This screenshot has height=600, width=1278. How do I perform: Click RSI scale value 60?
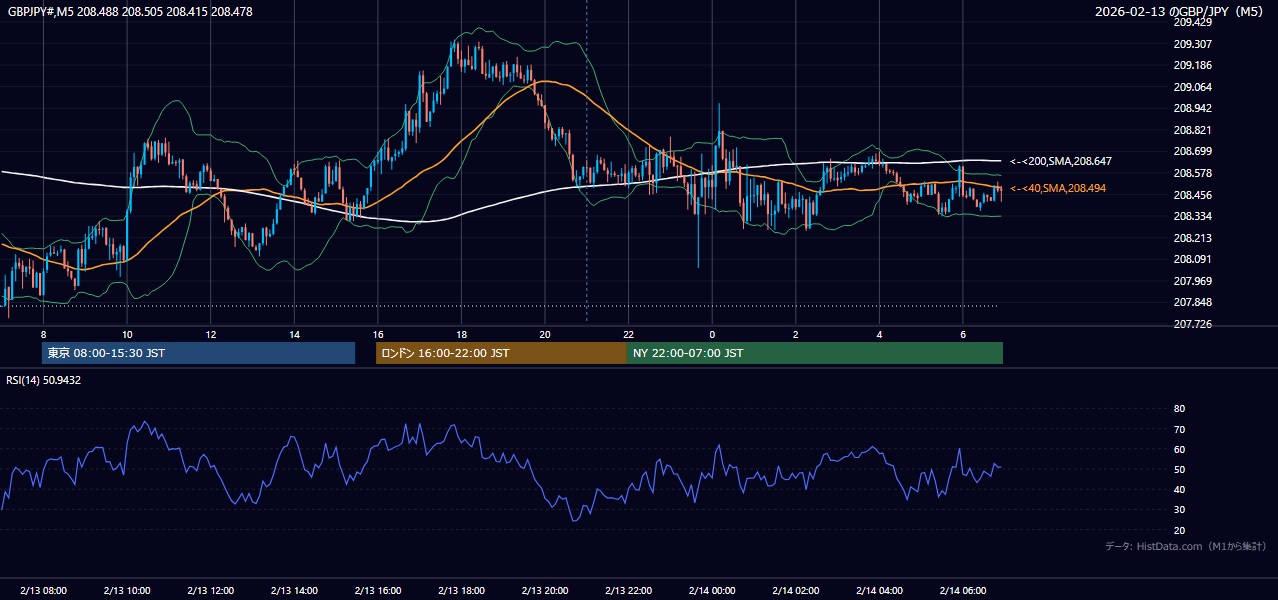(1179, 449)
